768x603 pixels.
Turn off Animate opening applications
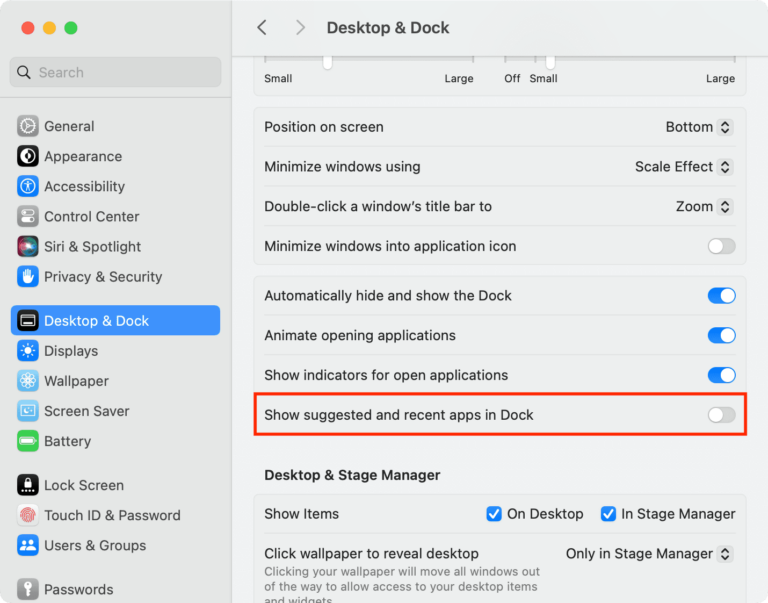pos(721,336)
